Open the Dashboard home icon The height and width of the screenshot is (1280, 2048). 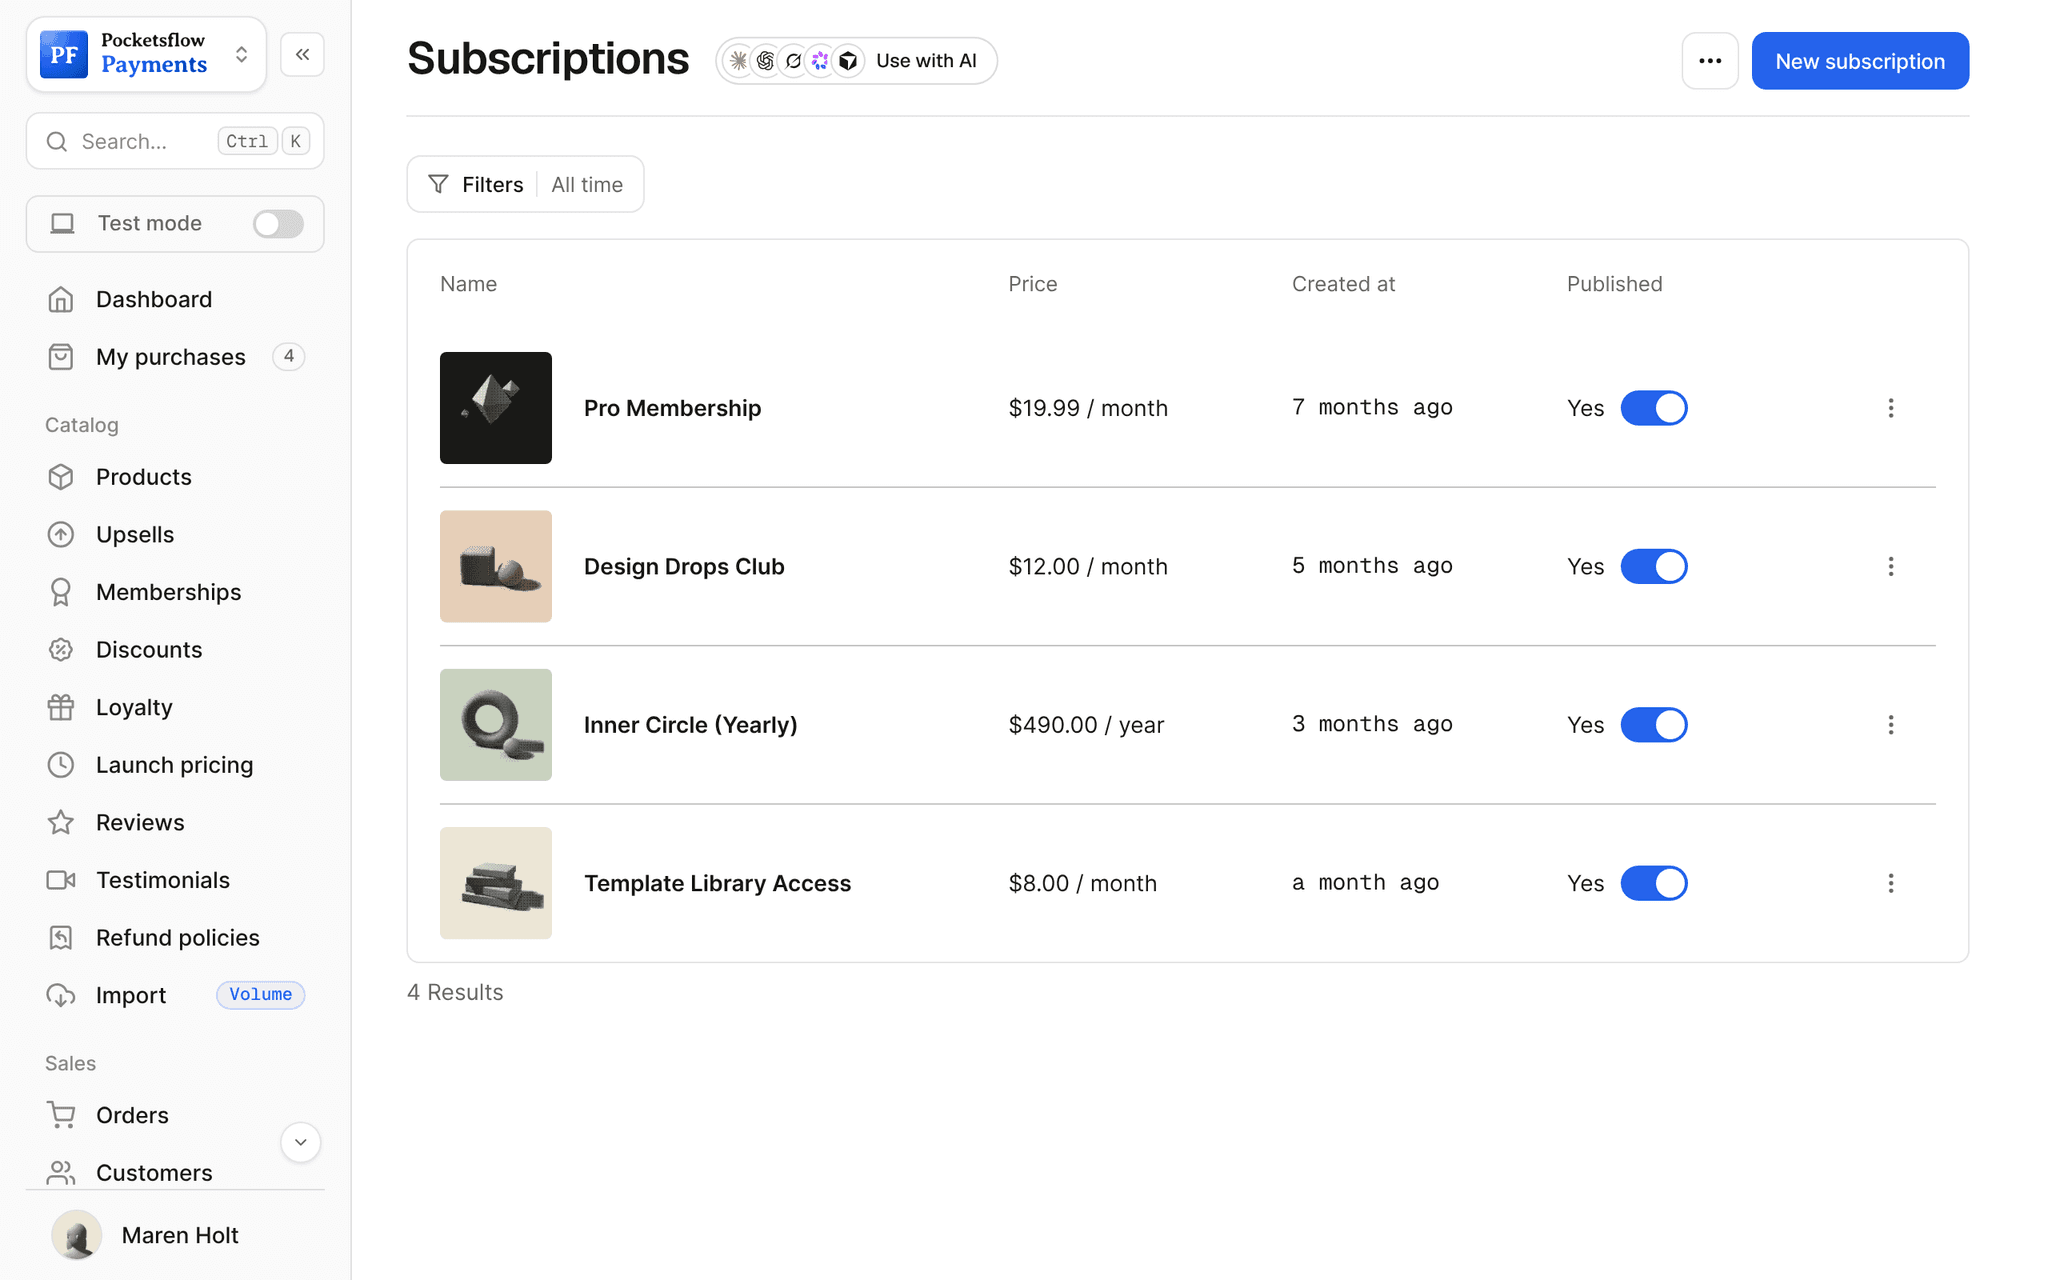click(x=61, y=299)
